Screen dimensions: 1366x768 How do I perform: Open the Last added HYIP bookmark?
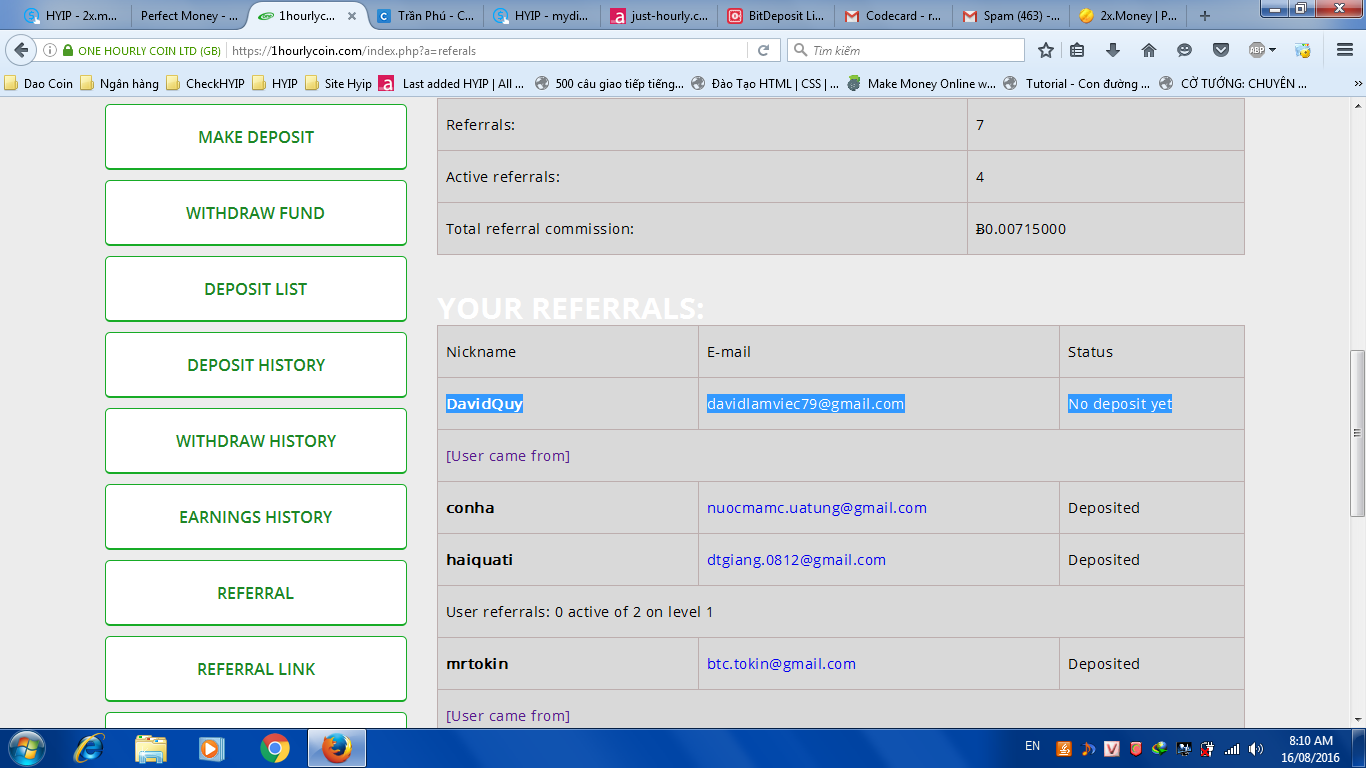coord(452,84)
